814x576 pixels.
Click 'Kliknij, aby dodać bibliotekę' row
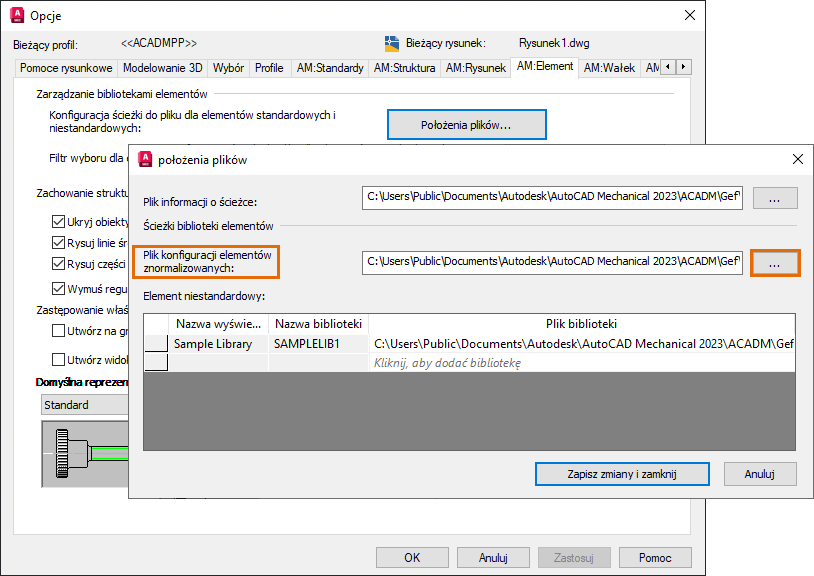[x=582, y=363]
